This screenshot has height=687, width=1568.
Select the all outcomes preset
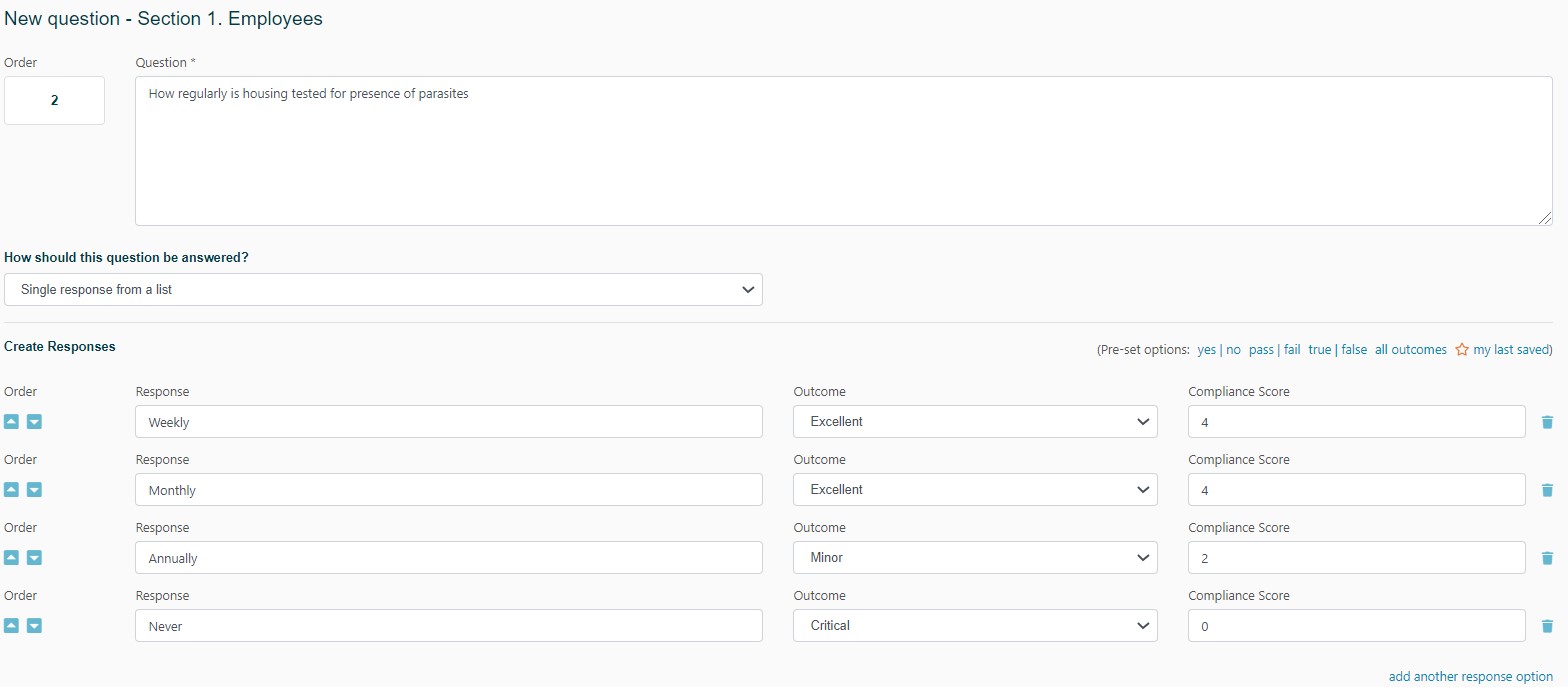1410,350
